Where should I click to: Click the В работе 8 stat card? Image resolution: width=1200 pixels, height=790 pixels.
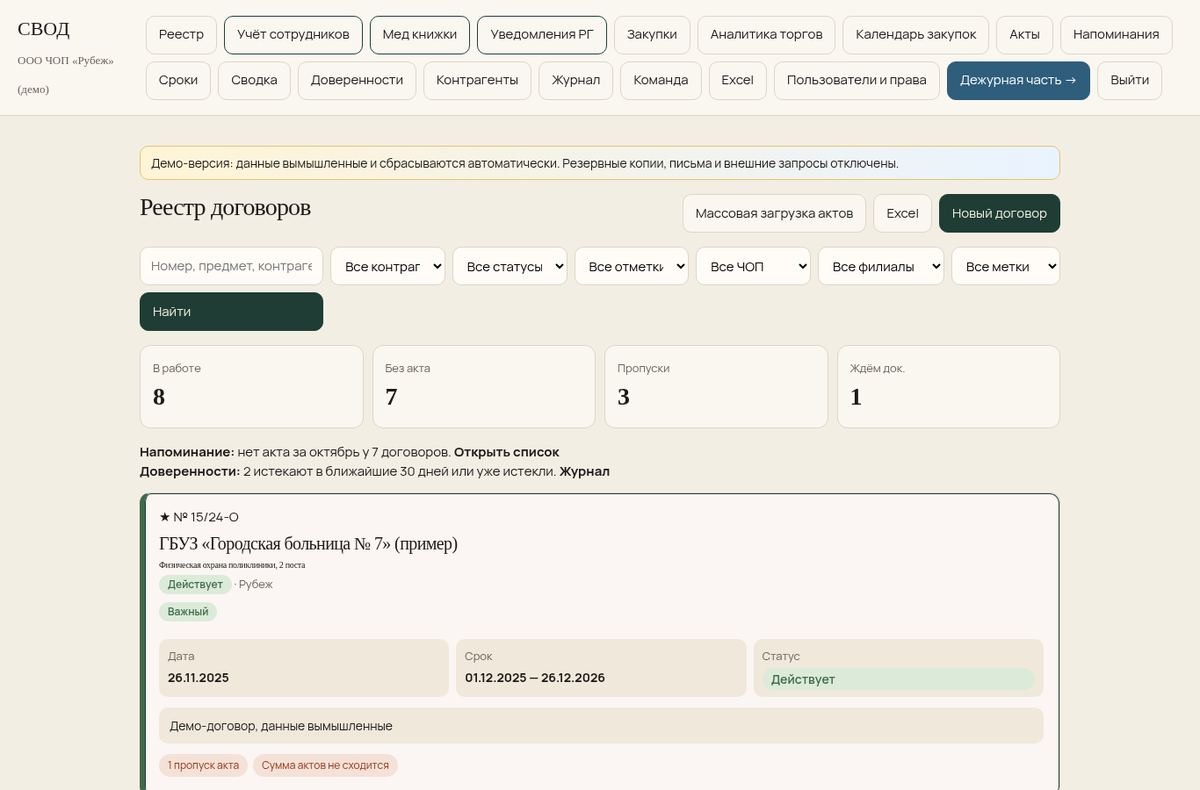(x=251, y=386)
